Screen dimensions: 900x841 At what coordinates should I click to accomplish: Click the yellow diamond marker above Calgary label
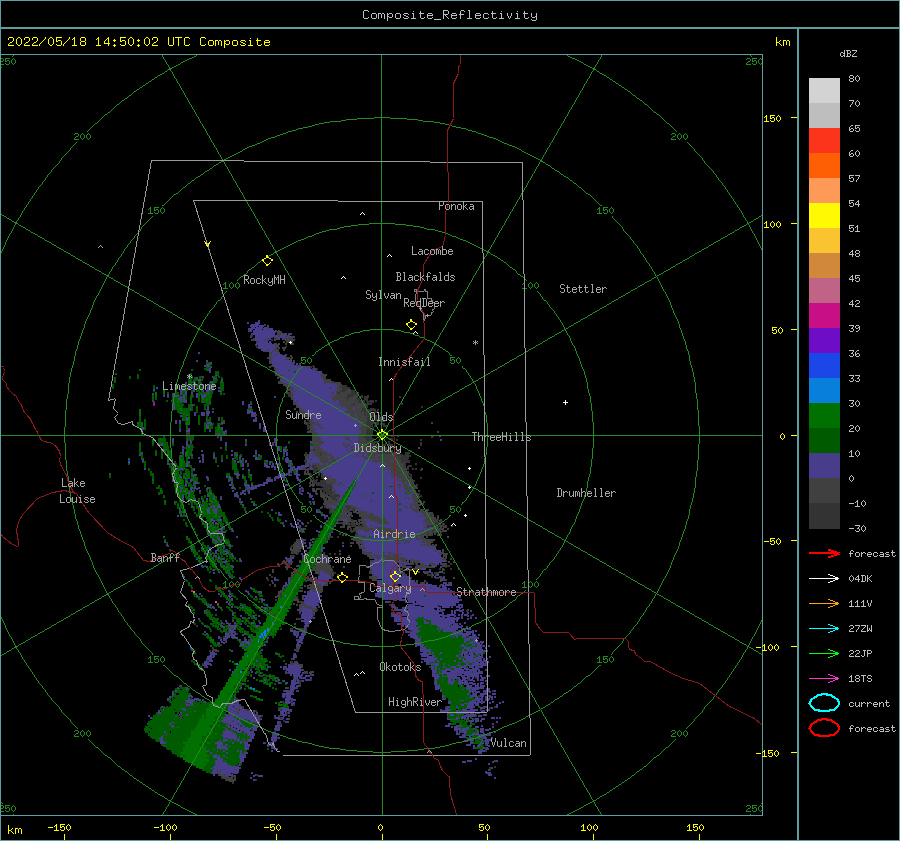click(395, 576)
